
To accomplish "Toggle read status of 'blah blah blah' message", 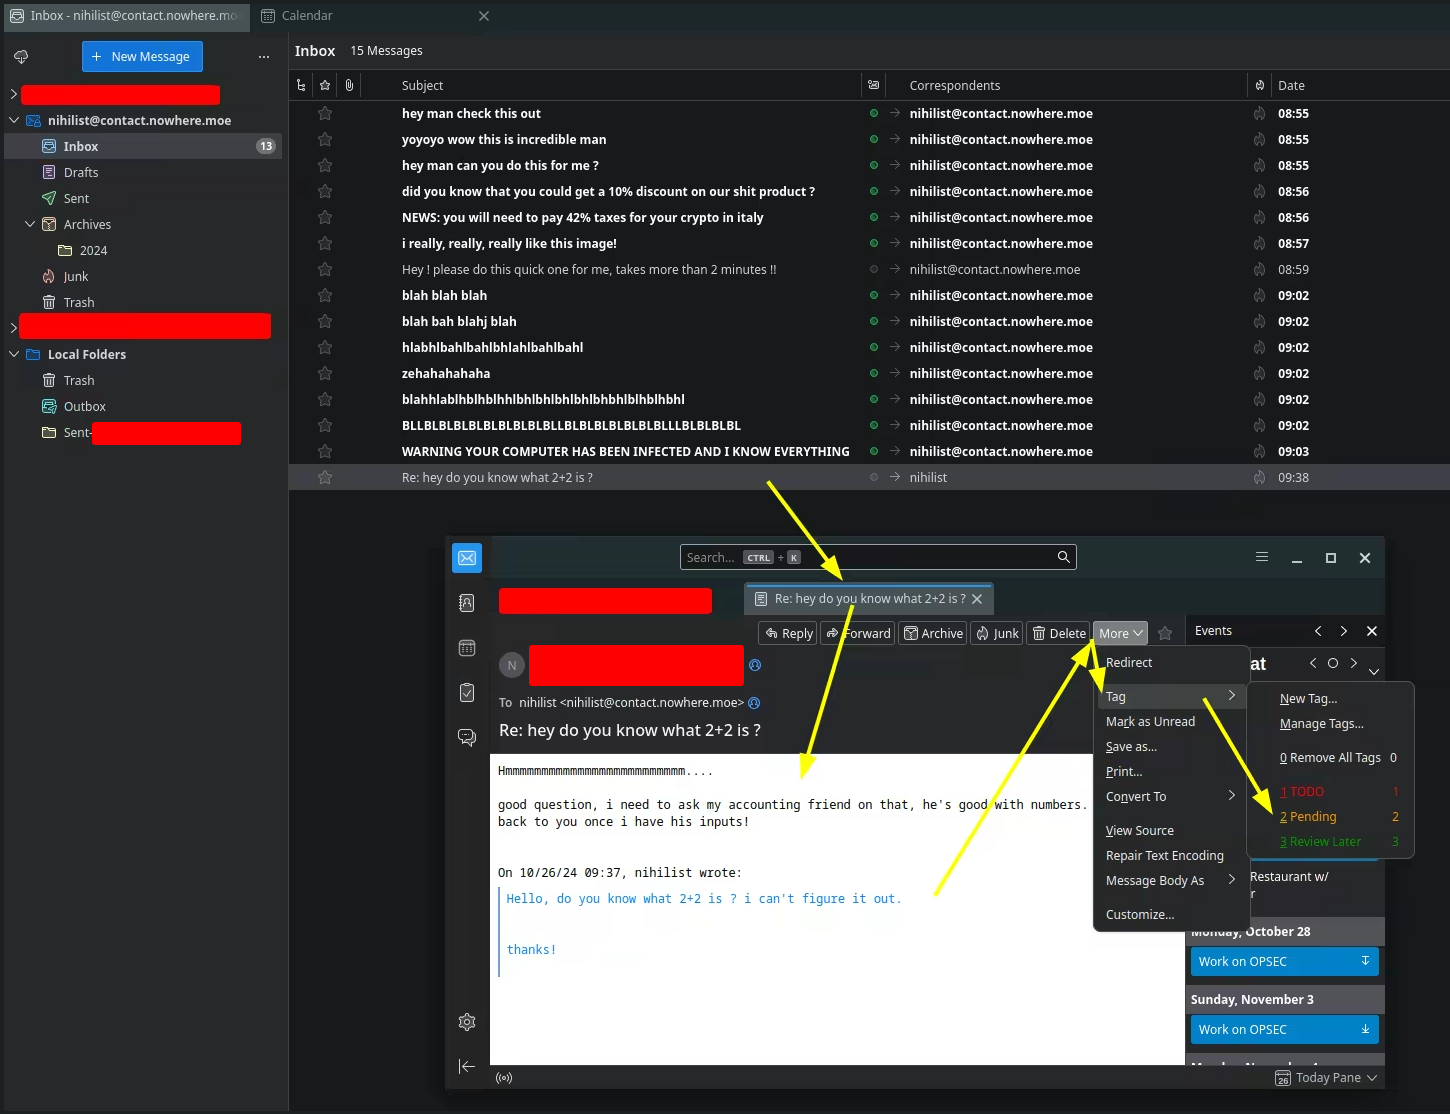I will [x=874, y=296].
